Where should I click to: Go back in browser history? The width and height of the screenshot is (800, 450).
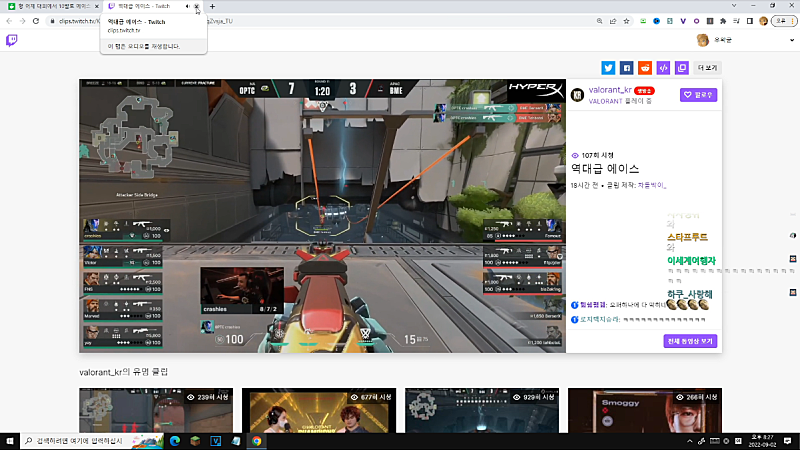click(x=9, y=21)
